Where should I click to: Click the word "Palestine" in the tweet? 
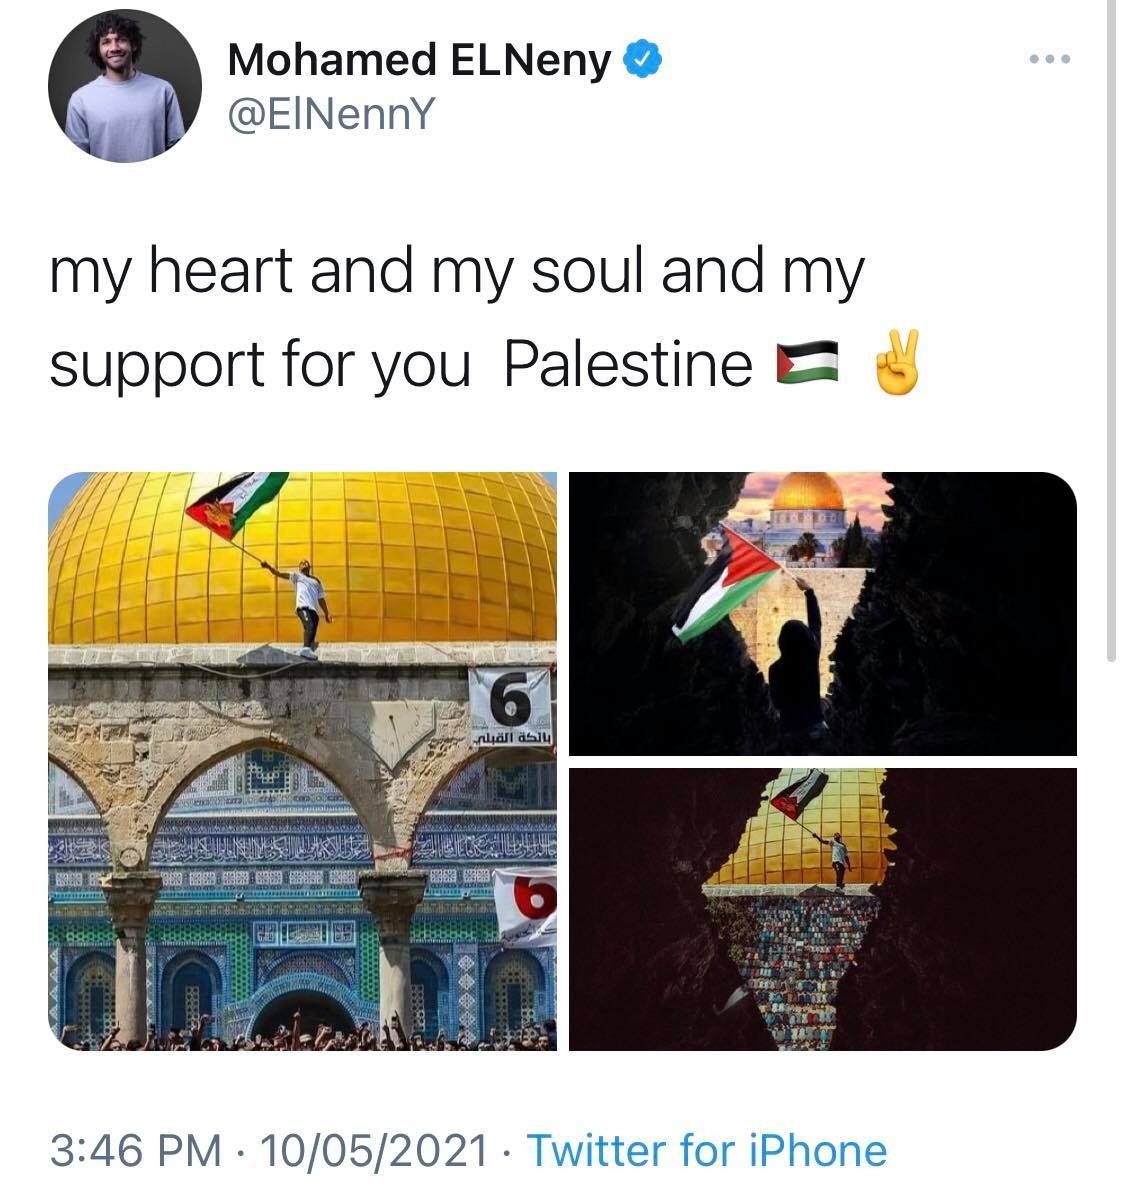point(627,363)
